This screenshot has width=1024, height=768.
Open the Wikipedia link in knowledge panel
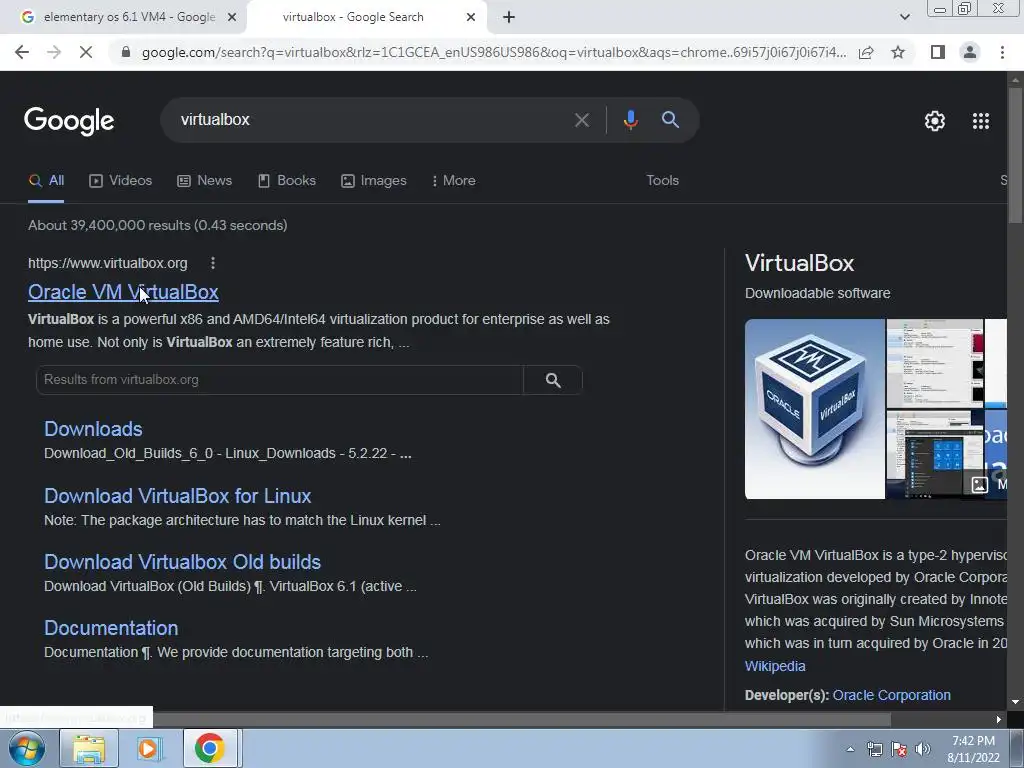(775, 666)
